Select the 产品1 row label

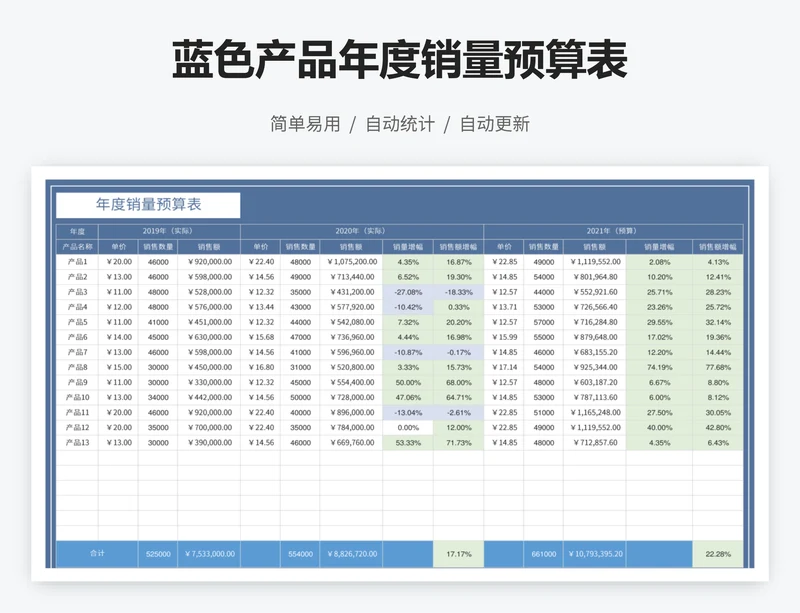77,262
